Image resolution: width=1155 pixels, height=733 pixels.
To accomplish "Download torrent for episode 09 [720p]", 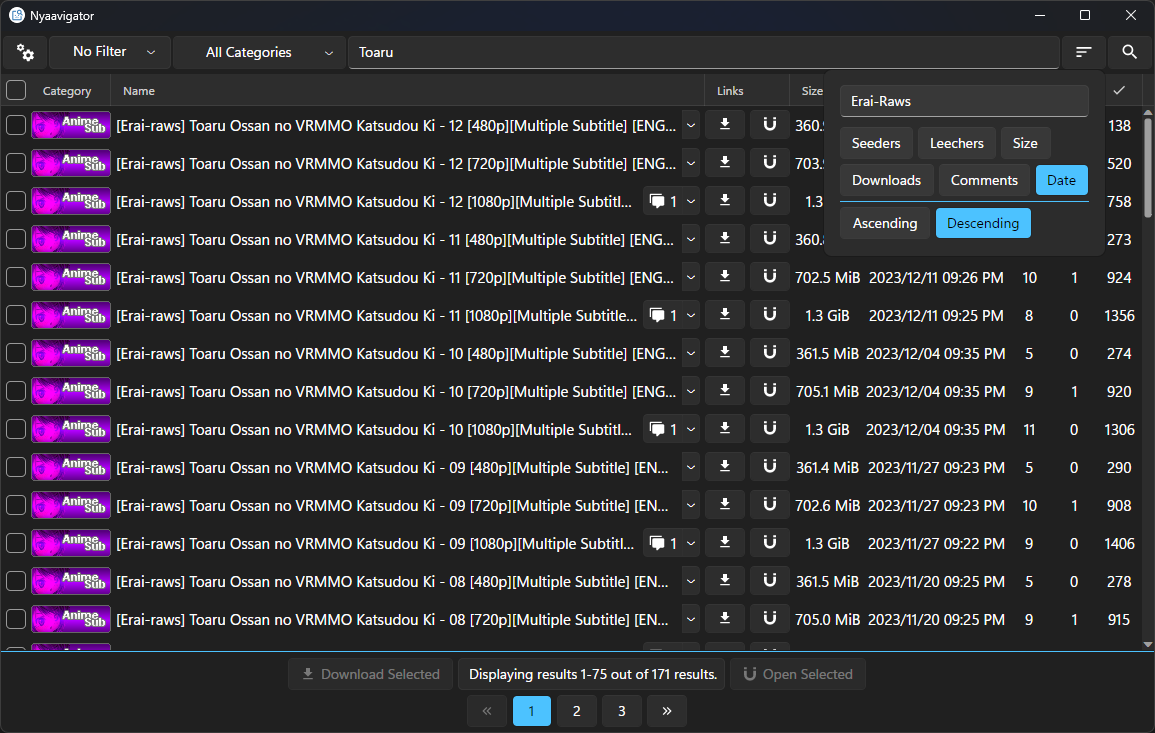I will [x=725, y=505].
